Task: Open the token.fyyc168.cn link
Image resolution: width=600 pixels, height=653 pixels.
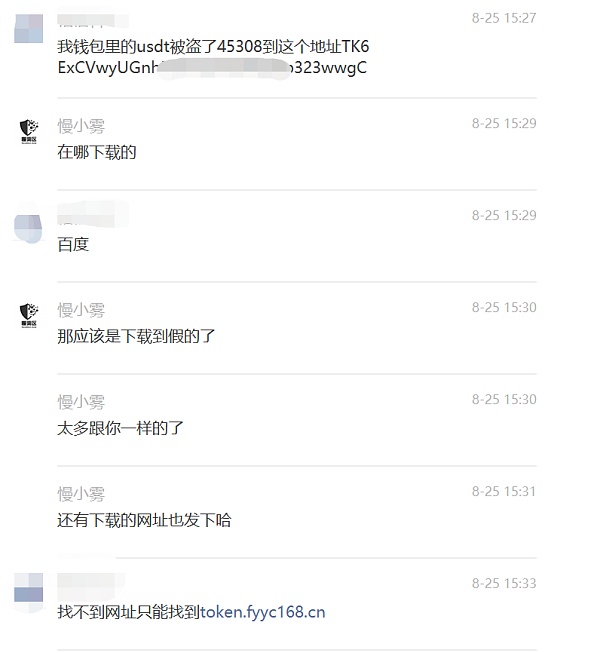Action: (262, 612)
